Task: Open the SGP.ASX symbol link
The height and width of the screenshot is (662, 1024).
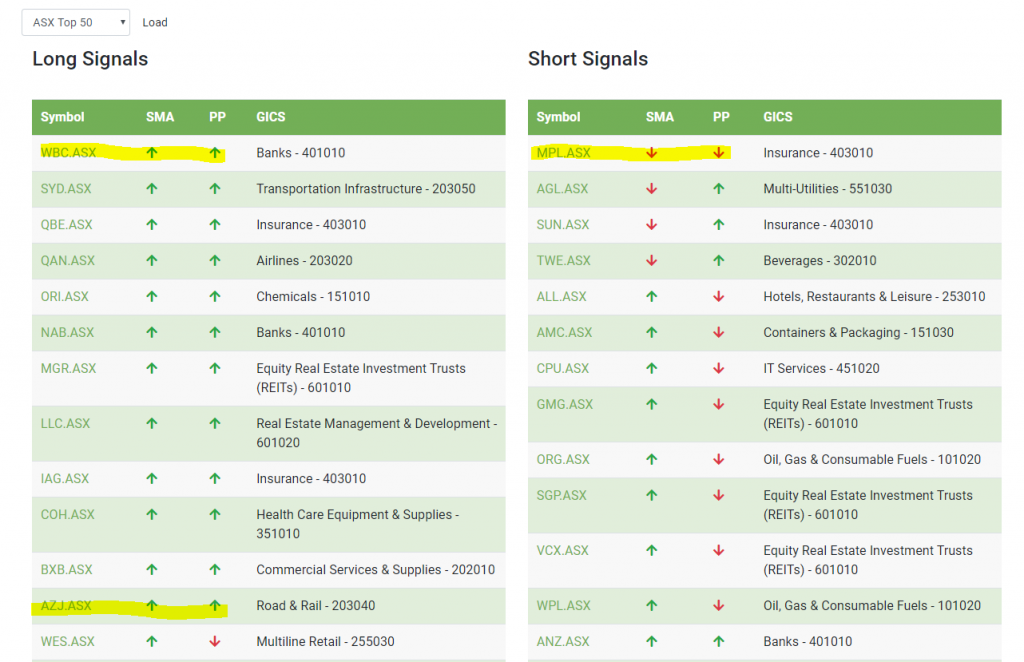Action: click(562, 495)
